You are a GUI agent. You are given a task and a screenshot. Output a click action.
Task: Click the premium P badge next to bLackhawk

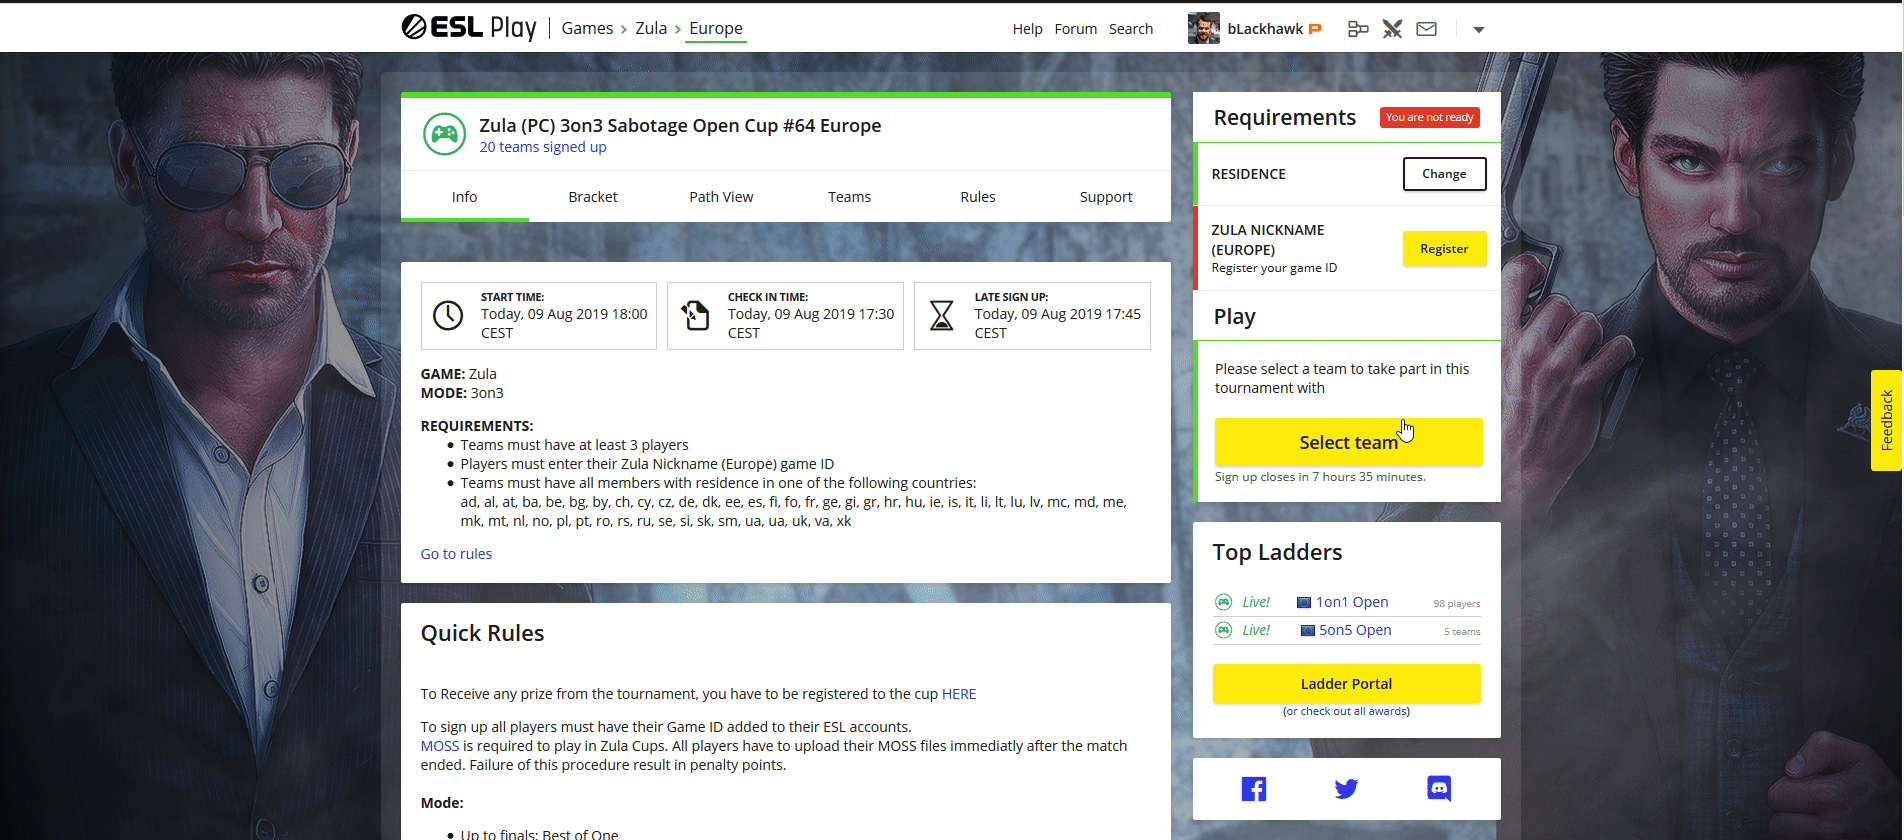click(1315, 29)
